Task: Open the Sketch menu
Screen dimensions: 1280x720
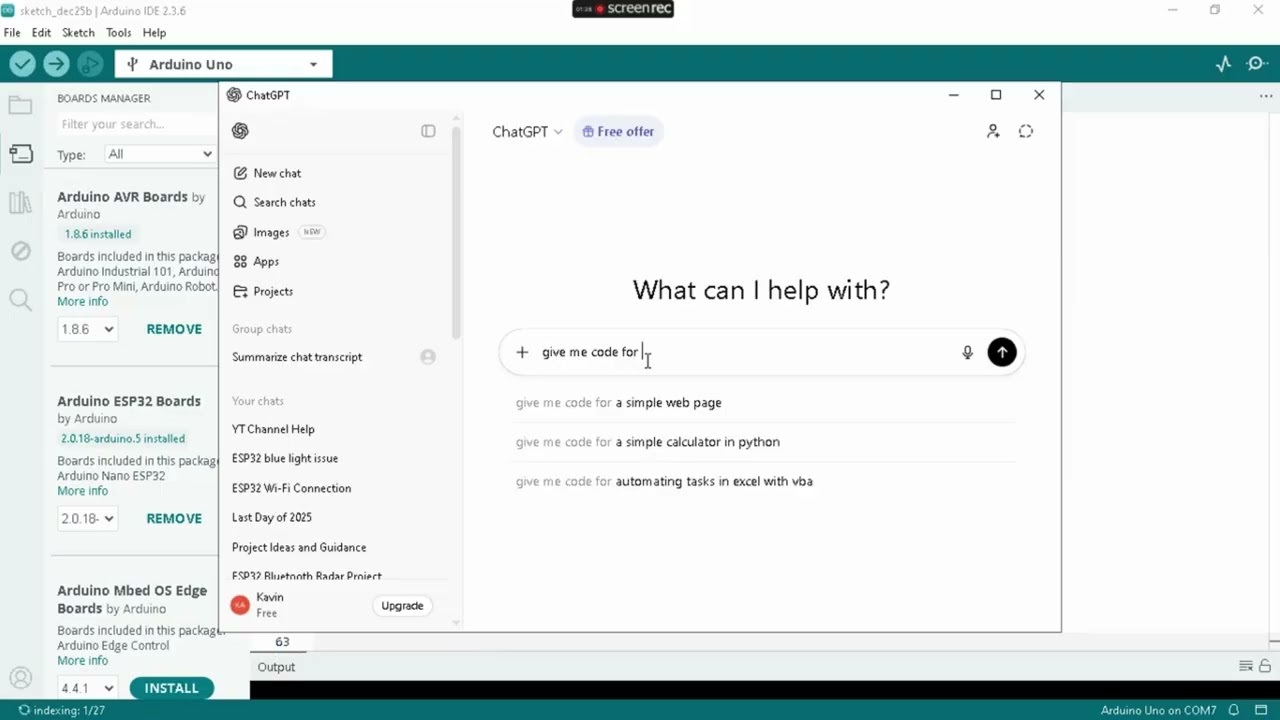Action: [78, 33]
